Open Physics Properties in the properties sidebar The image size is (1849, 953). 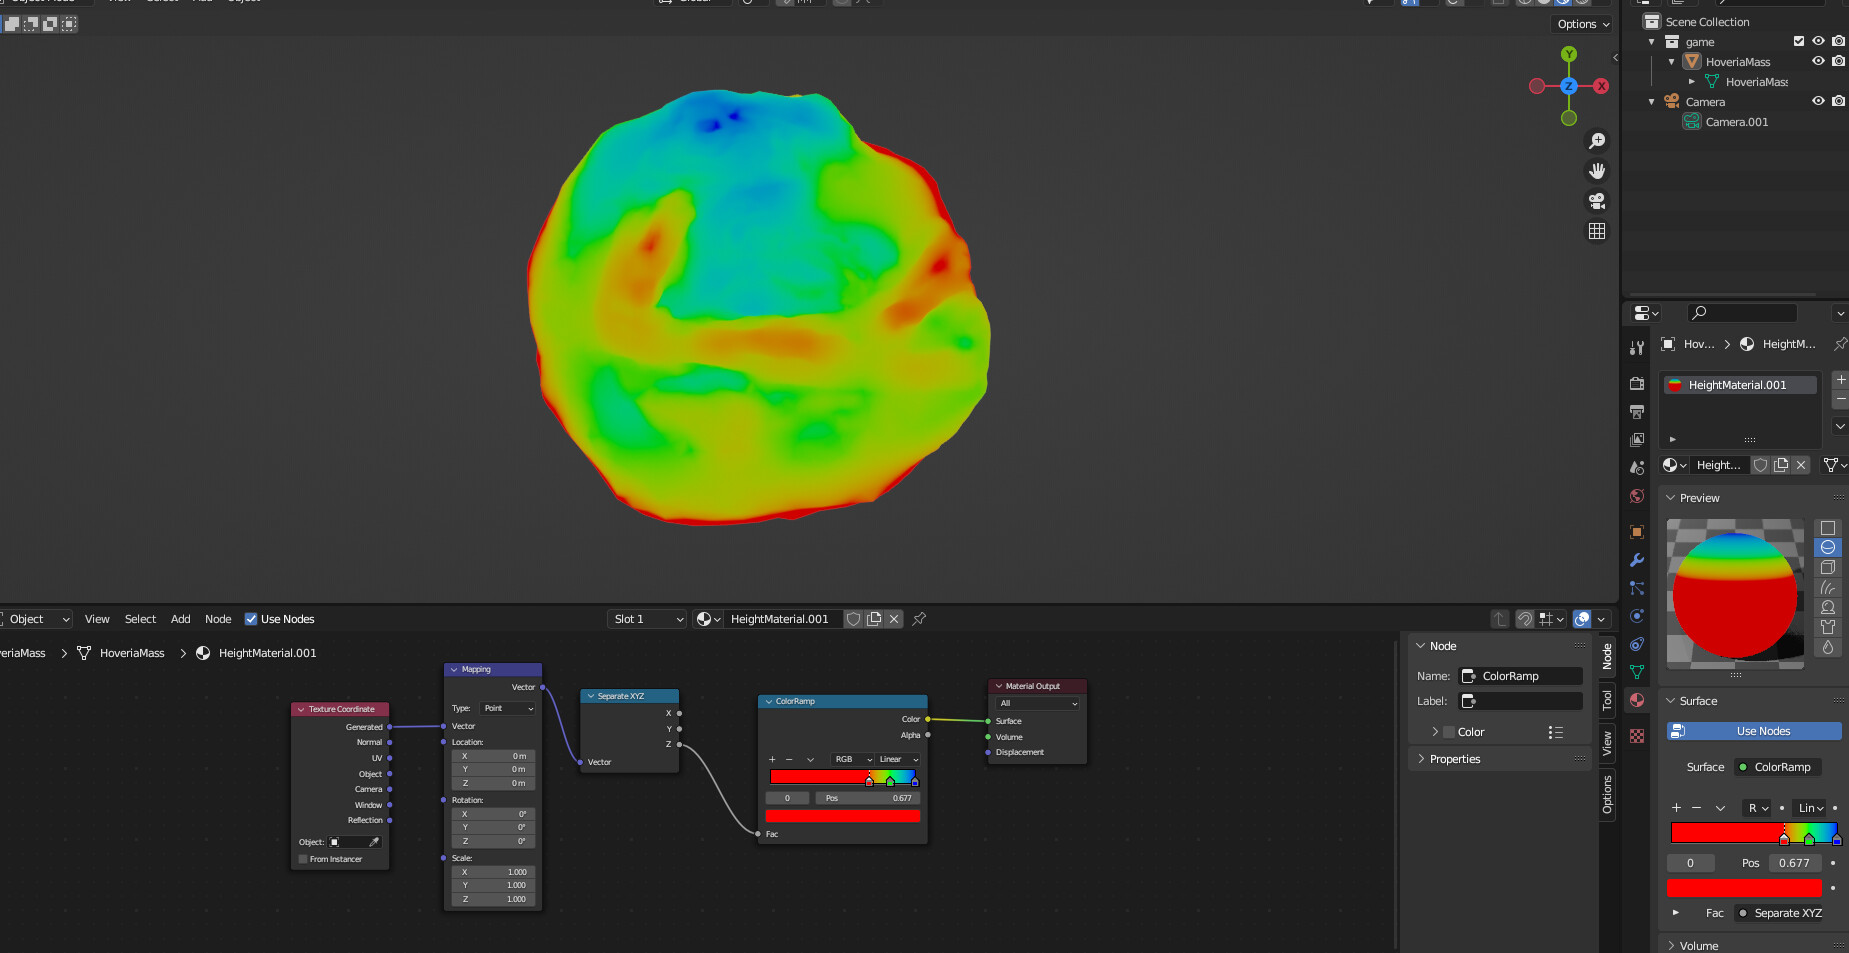[x=1637, y=616]
